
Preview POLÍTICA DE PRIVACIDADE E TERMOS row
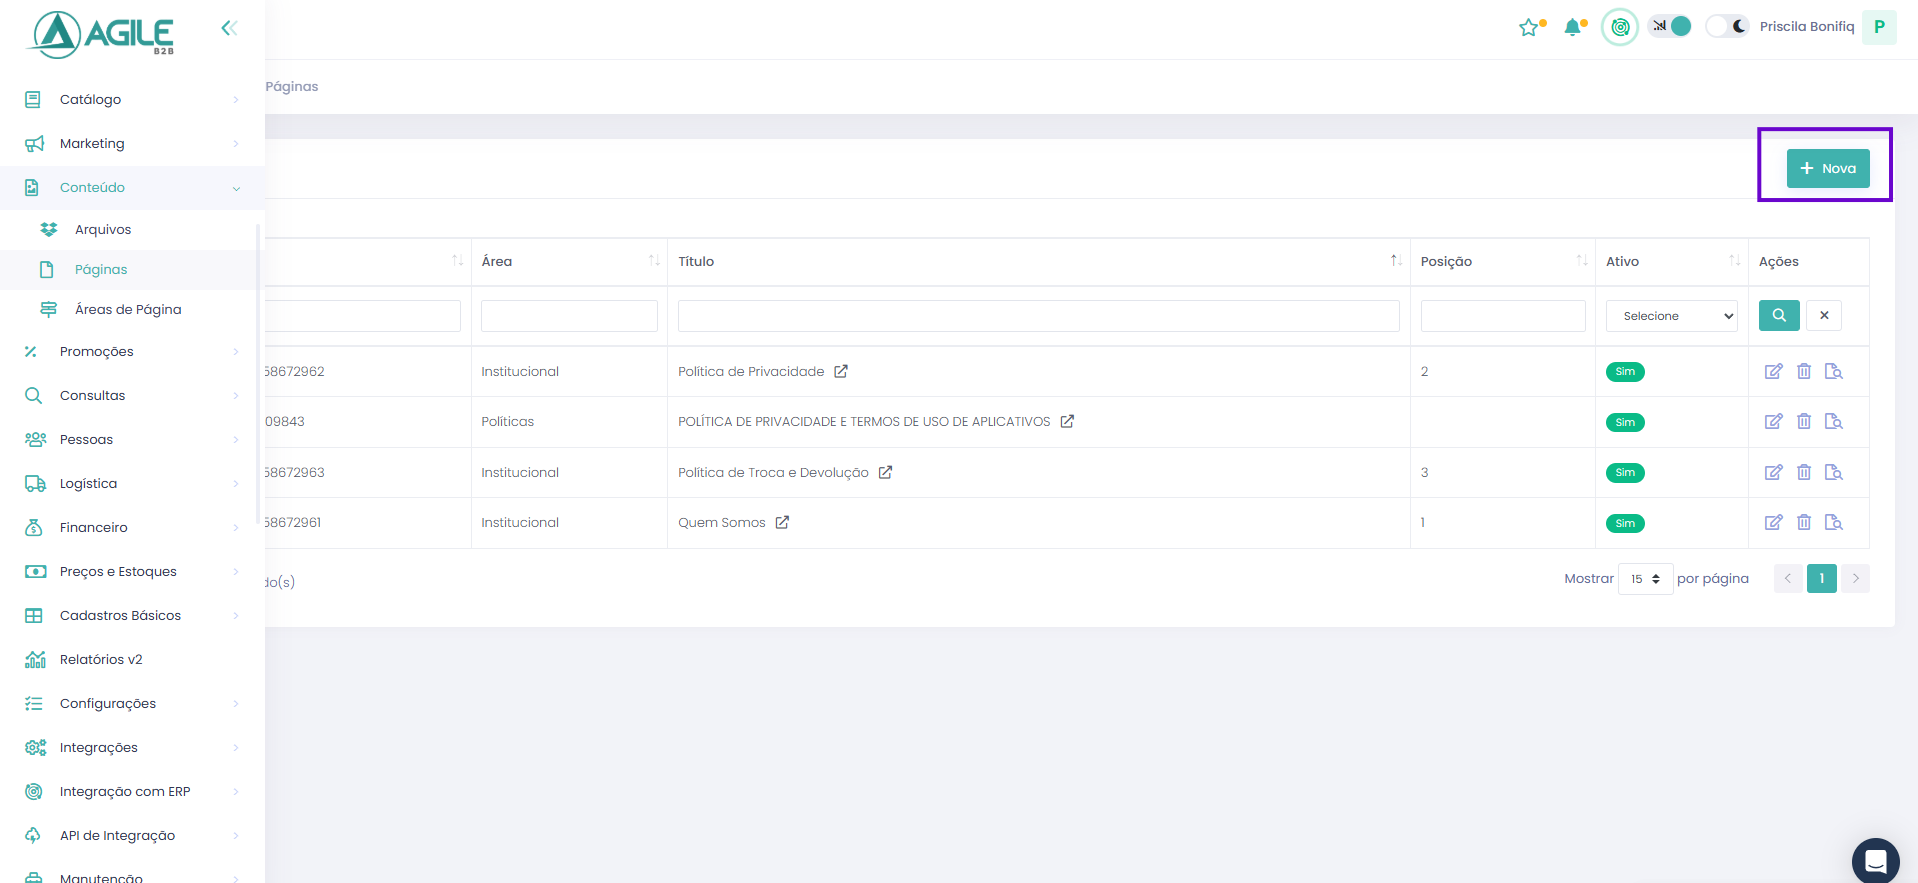pos(1834,422)
